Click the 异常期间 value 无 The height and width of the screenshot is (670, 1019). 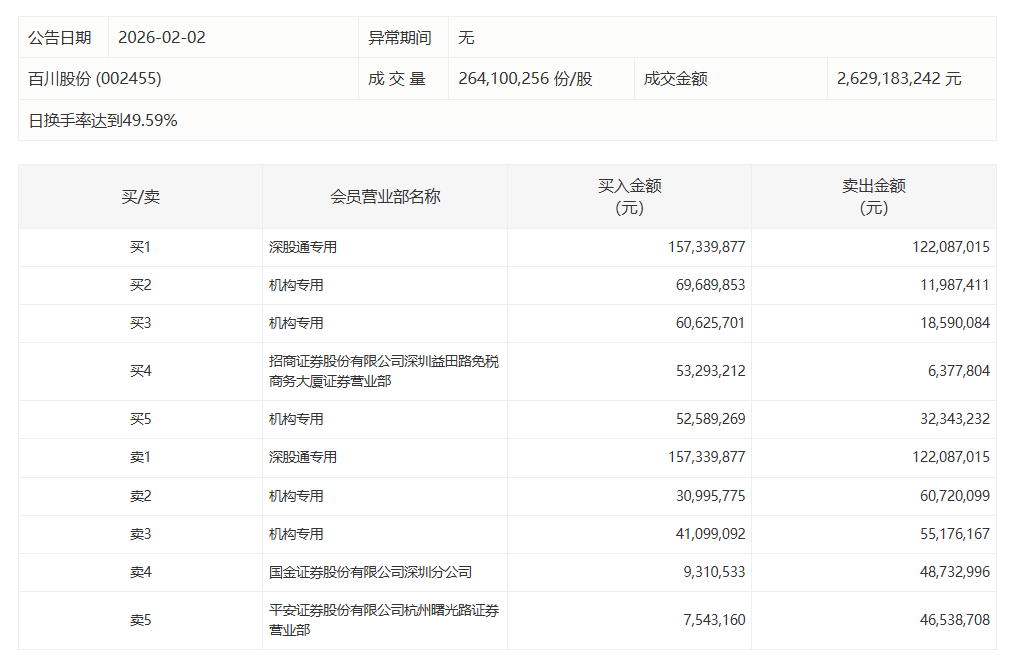point(466,37)
